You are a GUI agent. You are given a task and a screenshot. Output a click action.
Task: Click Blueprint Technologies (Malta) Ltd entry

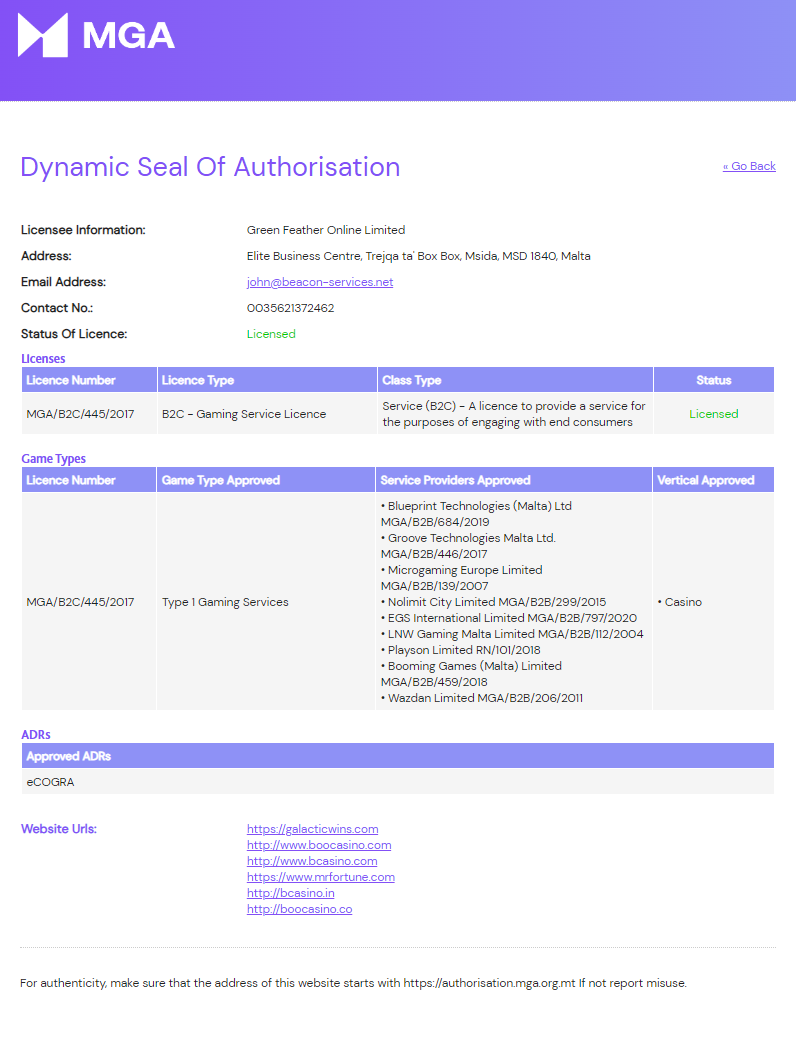point(476,514)
